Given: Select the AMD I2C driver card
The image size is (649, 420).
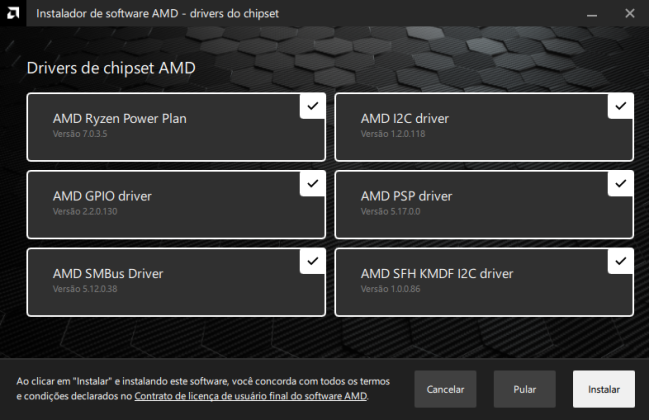Looking at the screenshot, I should tap(484, 127).
